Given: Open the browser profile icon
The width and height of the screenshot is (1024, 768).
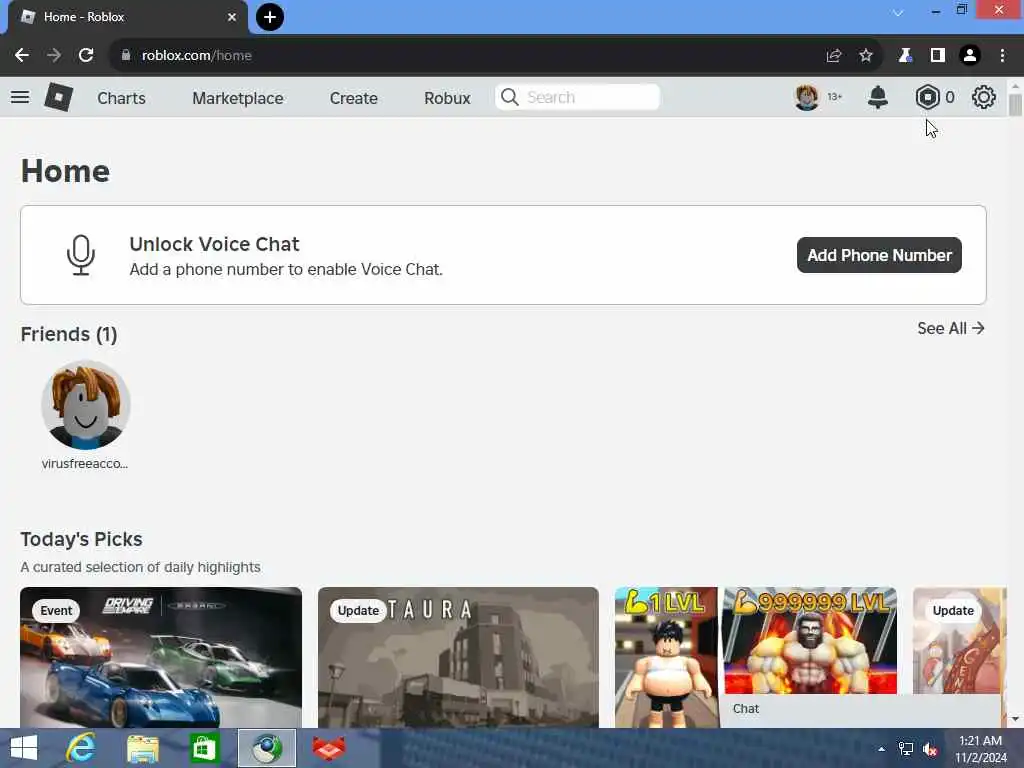Looking at the screenshot, I should tap(970, 56).
